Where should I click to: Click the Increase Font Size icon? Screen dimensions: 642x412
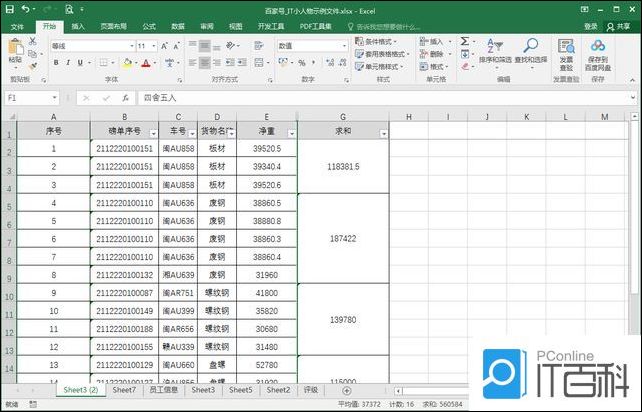(164, 46)
